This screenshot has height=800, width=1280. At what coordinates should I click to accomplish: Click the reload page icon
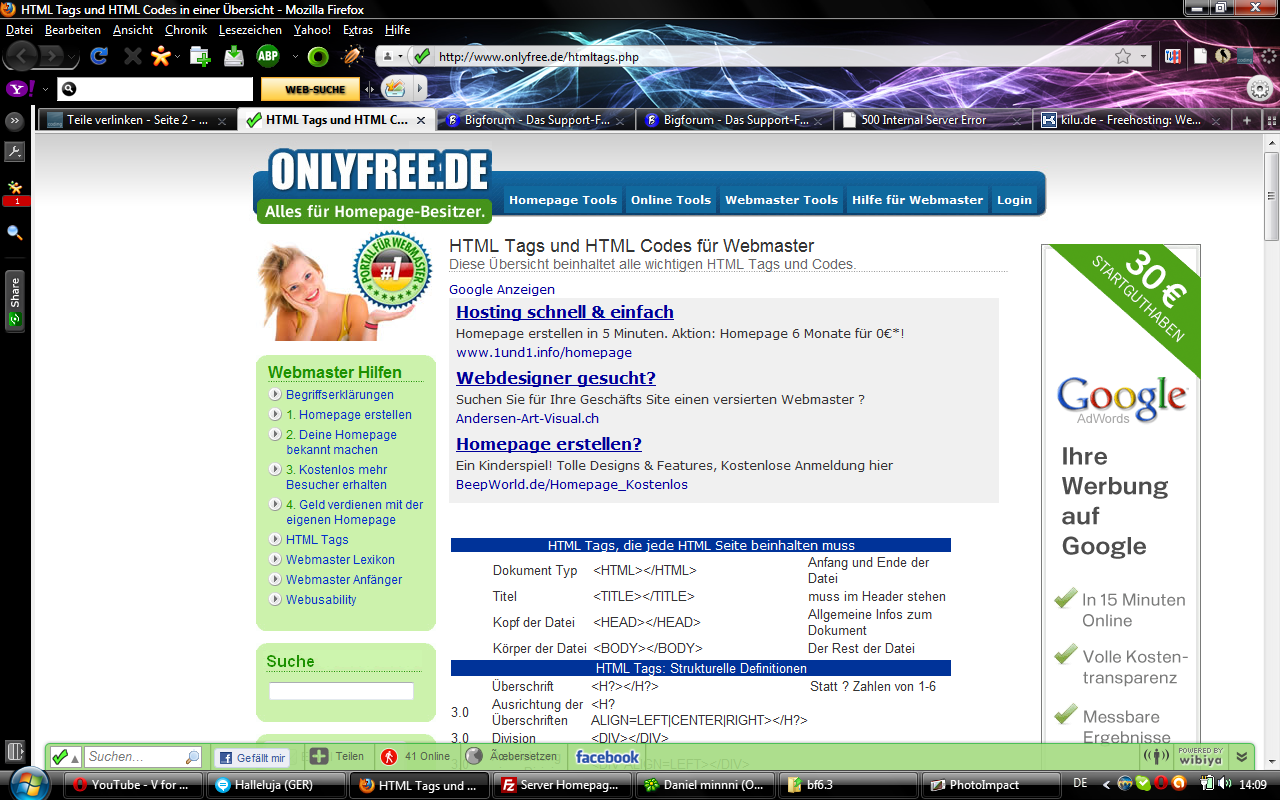(x=99, y=56)
